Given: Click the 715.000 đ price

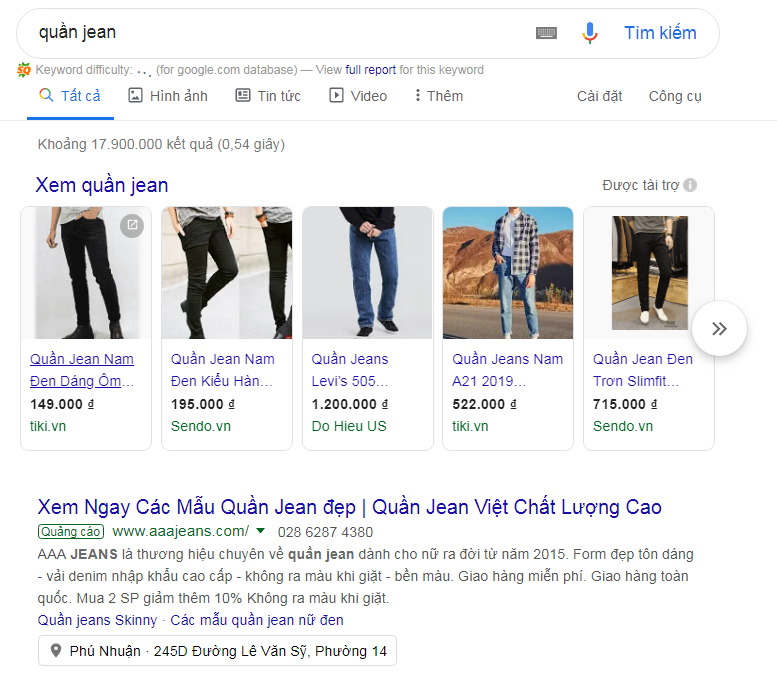Looking at the screenshot, I should 625,404.
